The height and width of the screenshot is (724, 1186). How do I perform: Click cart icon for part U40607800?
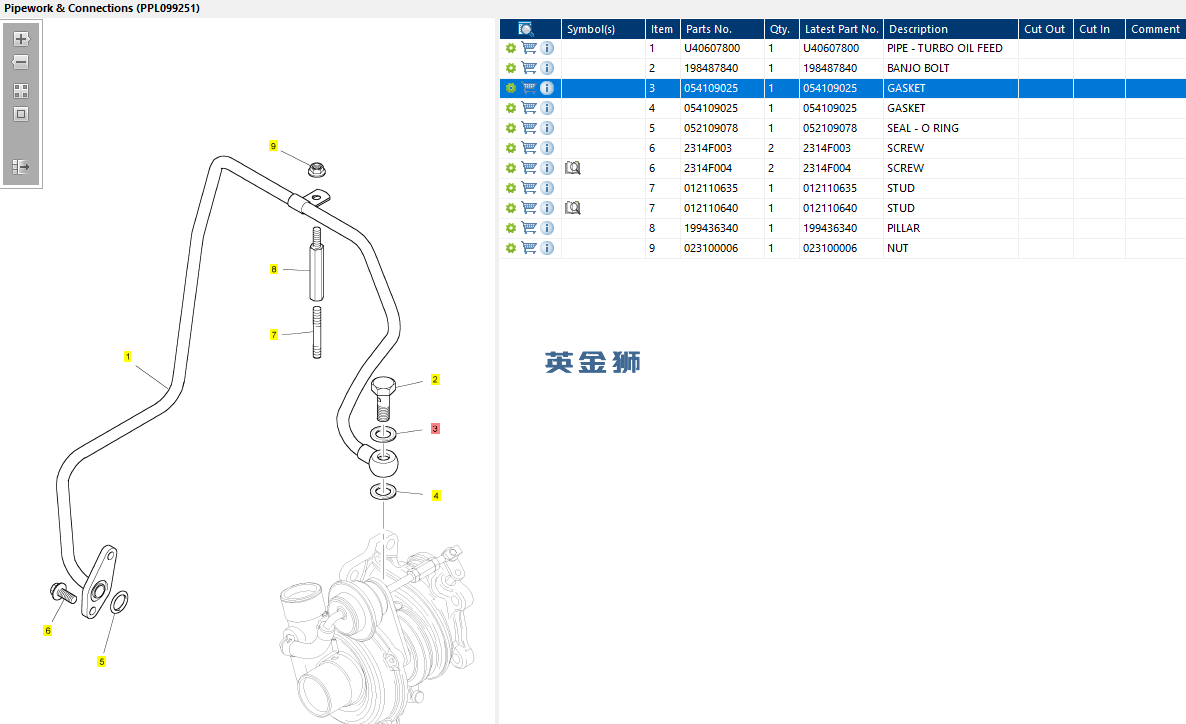529,48
